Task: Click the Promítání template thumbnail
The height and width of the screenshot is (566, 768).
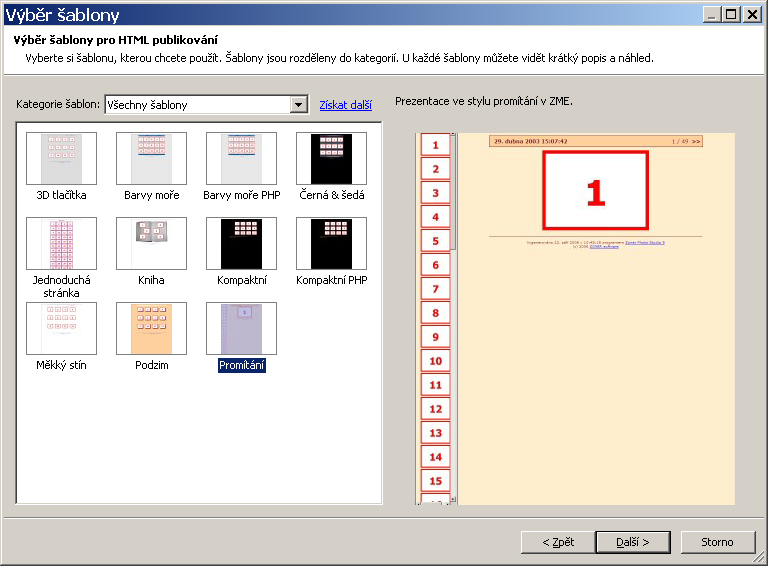Action: tap(241, 329)
